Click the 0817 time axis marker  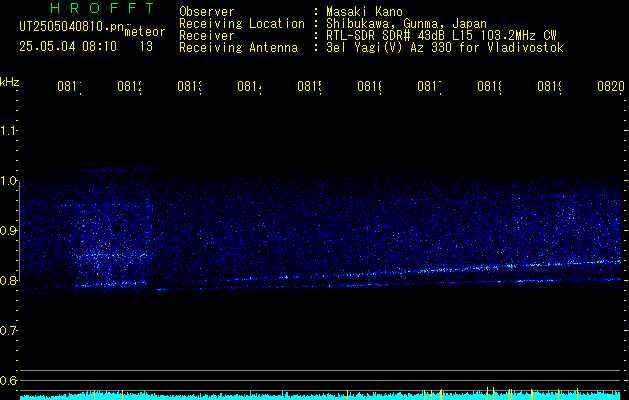(429, 87)
